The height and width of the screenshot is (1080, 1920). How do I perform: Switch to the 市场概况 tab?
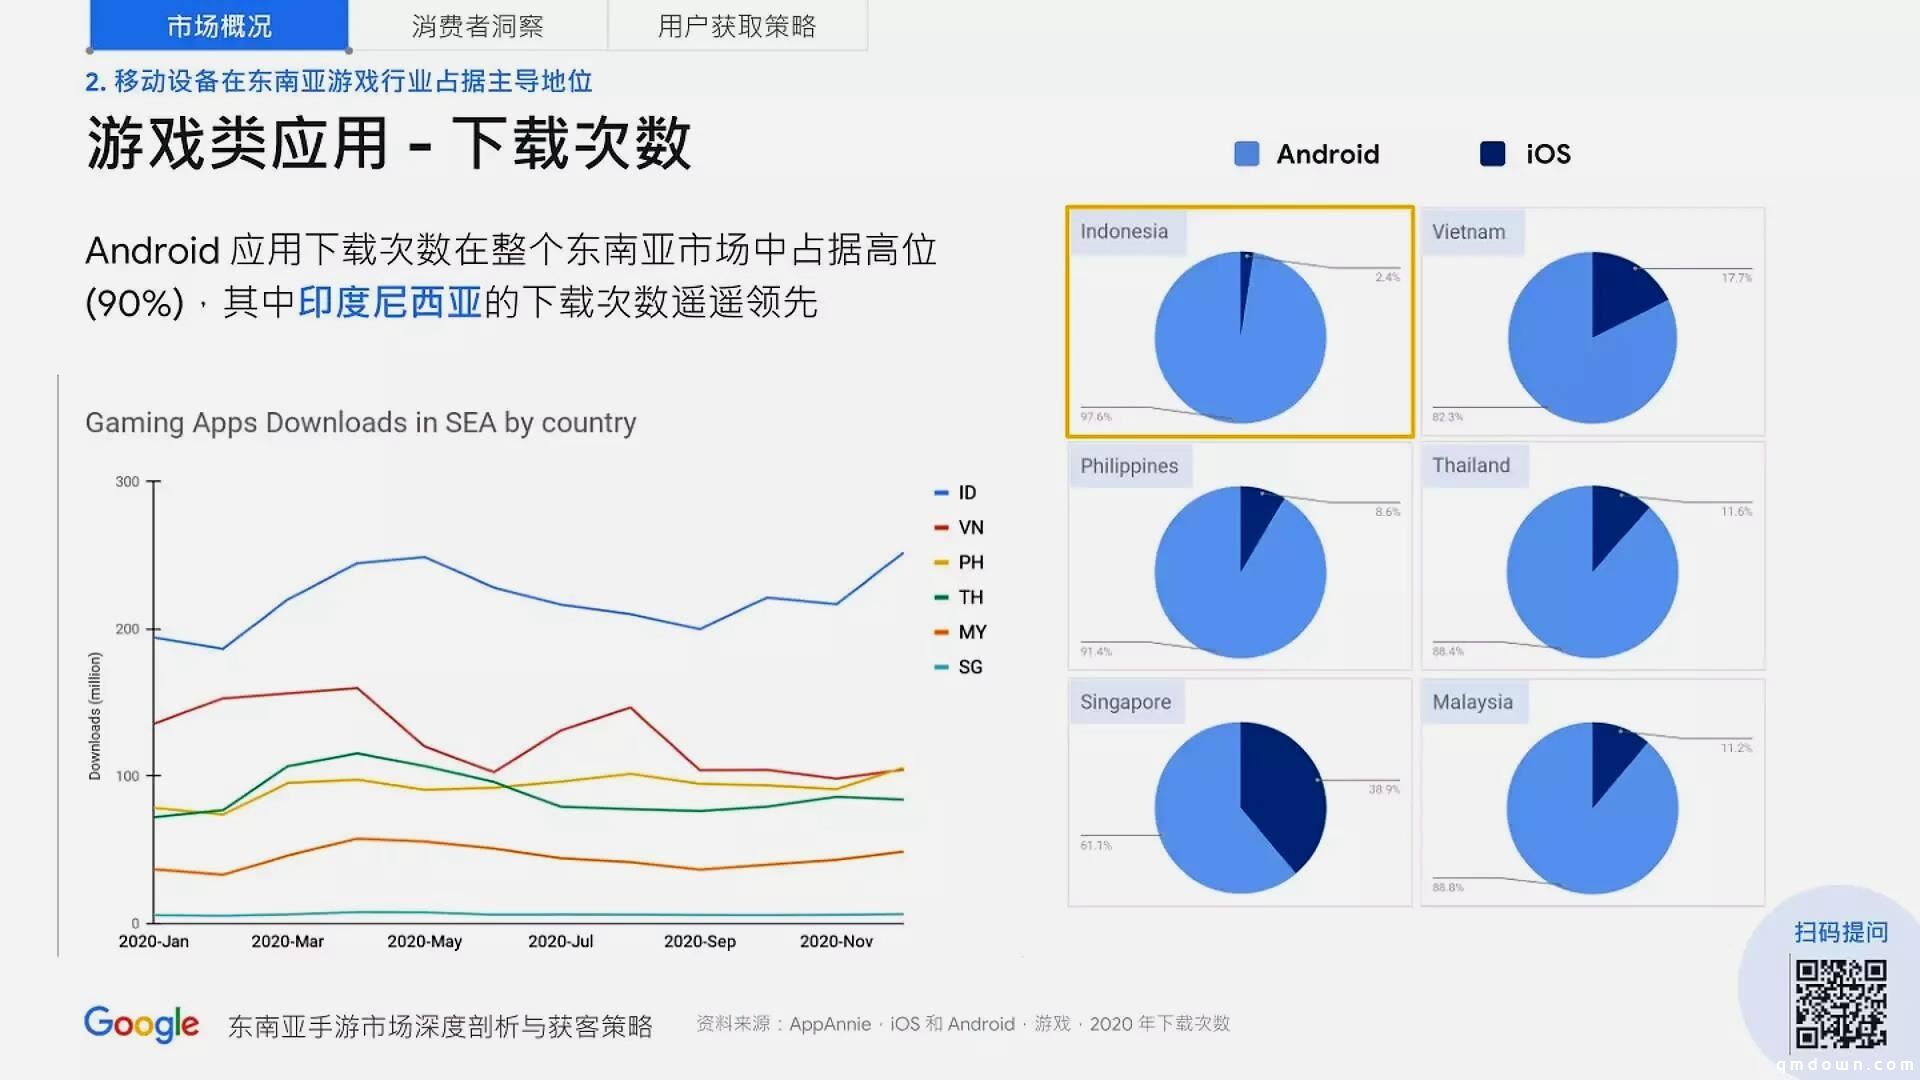point(219,26)
